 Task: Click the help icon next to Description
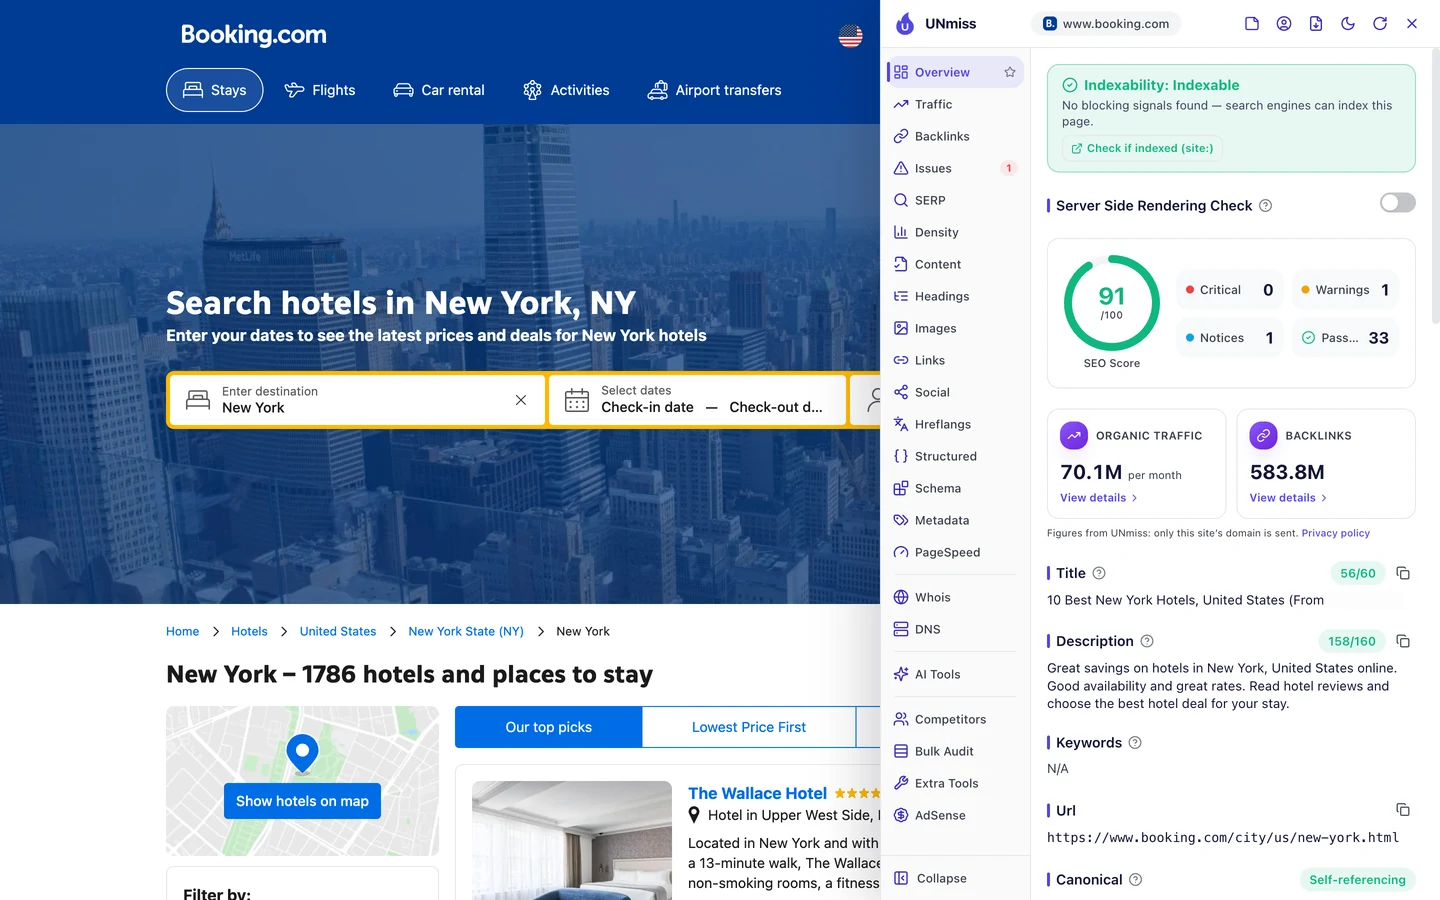point(1147,641)
